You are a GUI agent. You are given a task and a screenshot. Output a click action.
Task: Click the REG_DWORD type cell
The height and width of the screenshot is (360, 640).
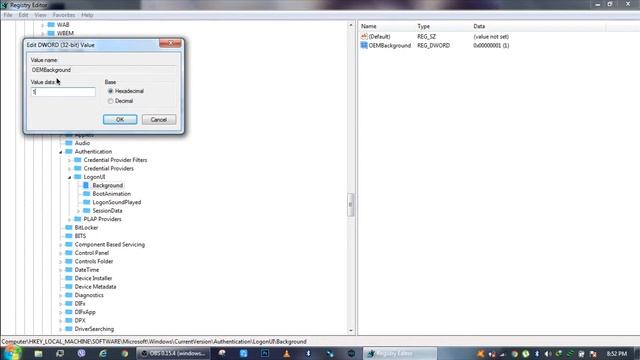tap(433, 46)
